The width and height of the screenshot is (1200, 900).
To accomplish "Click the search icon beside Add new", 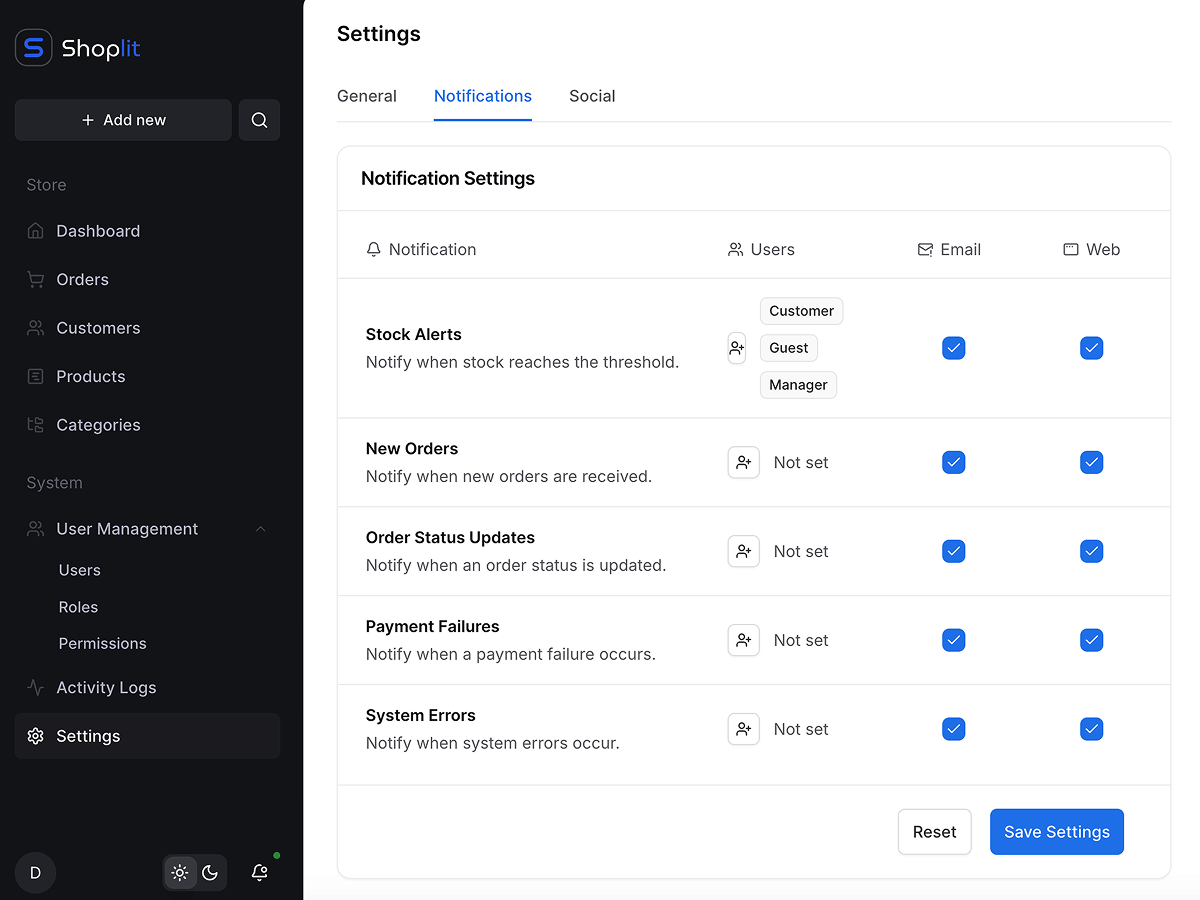I will click(x=259, y=119).
